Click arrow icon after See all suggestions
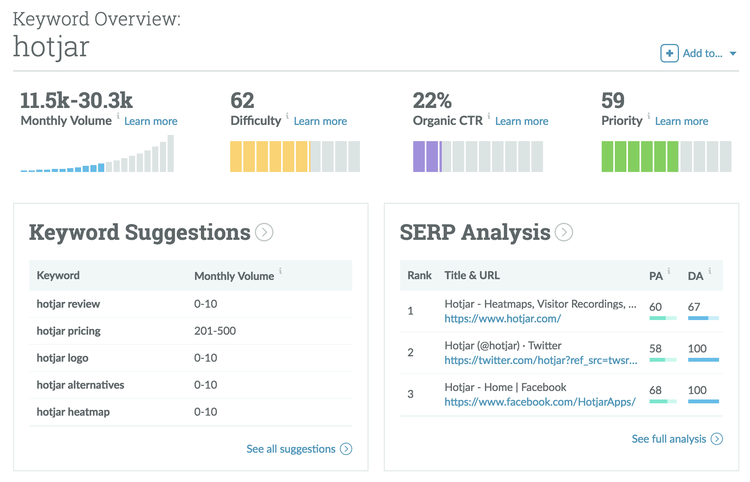The image size is (750, 482). pyautogui.click(x=346, y=449)
